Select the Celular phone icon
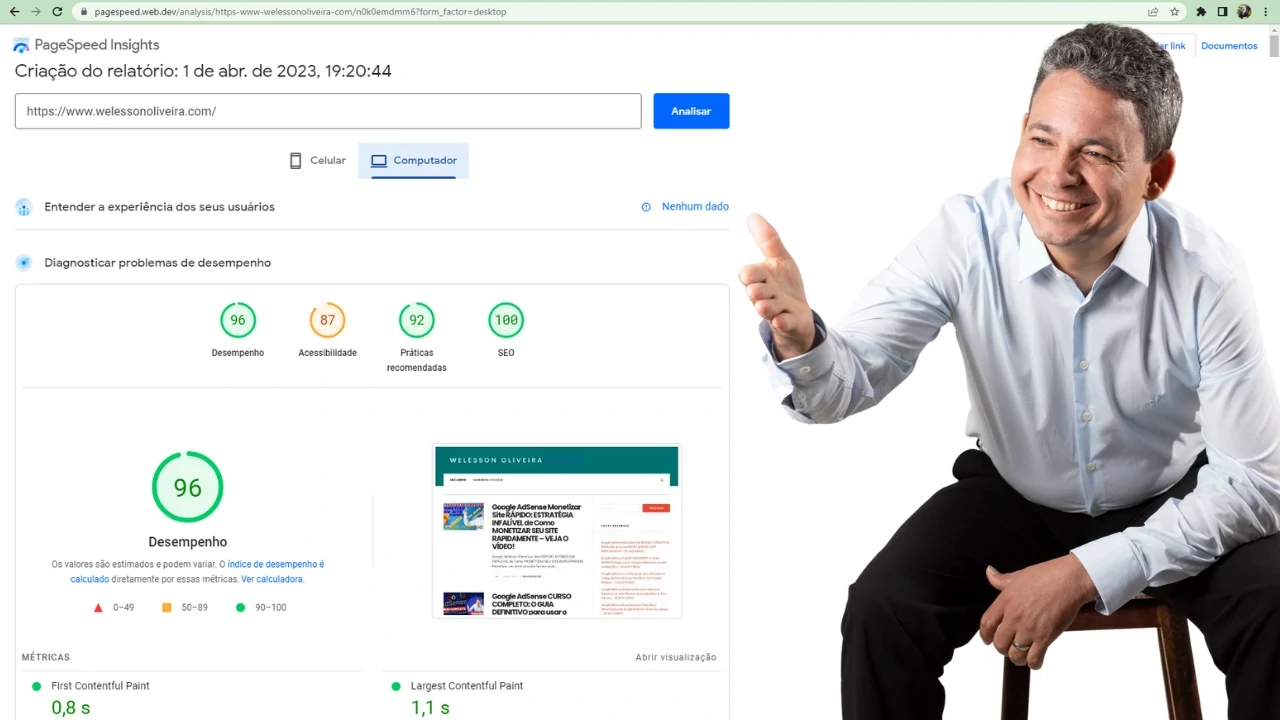The image size is (1280, 720). tap(296, 160)
